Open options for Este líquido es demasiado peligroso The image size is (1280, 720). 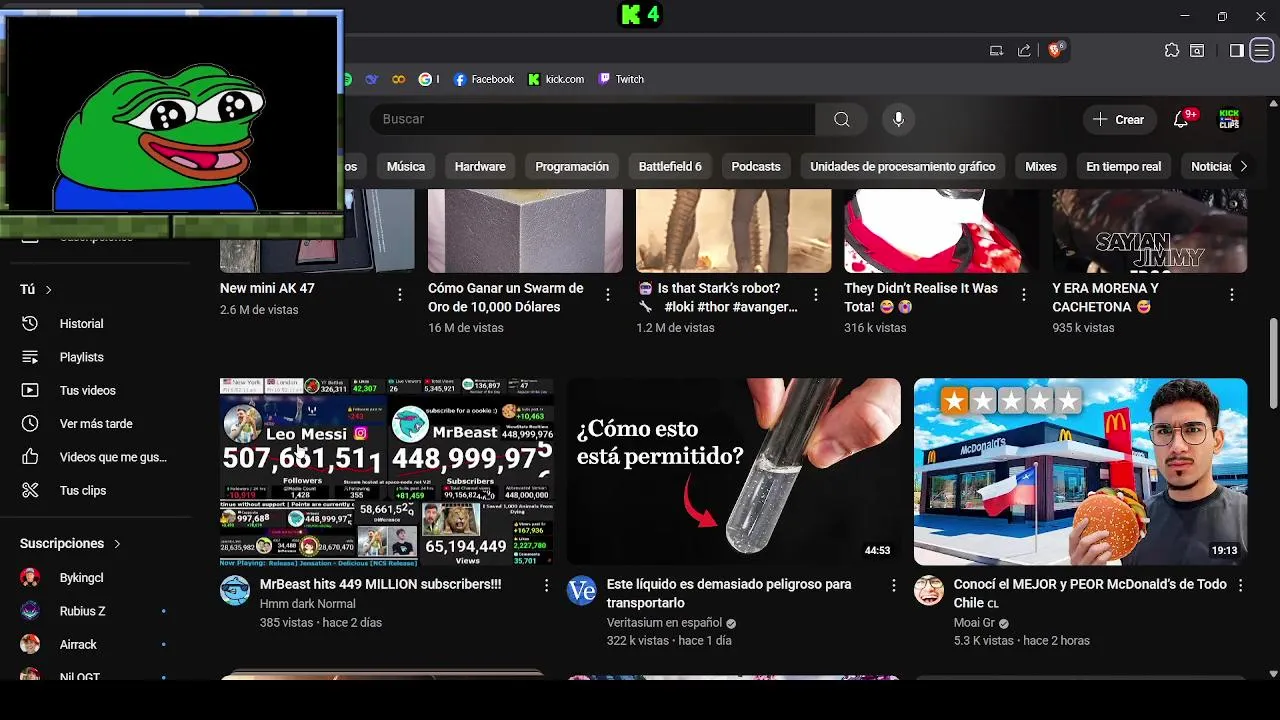click(893, 585)
